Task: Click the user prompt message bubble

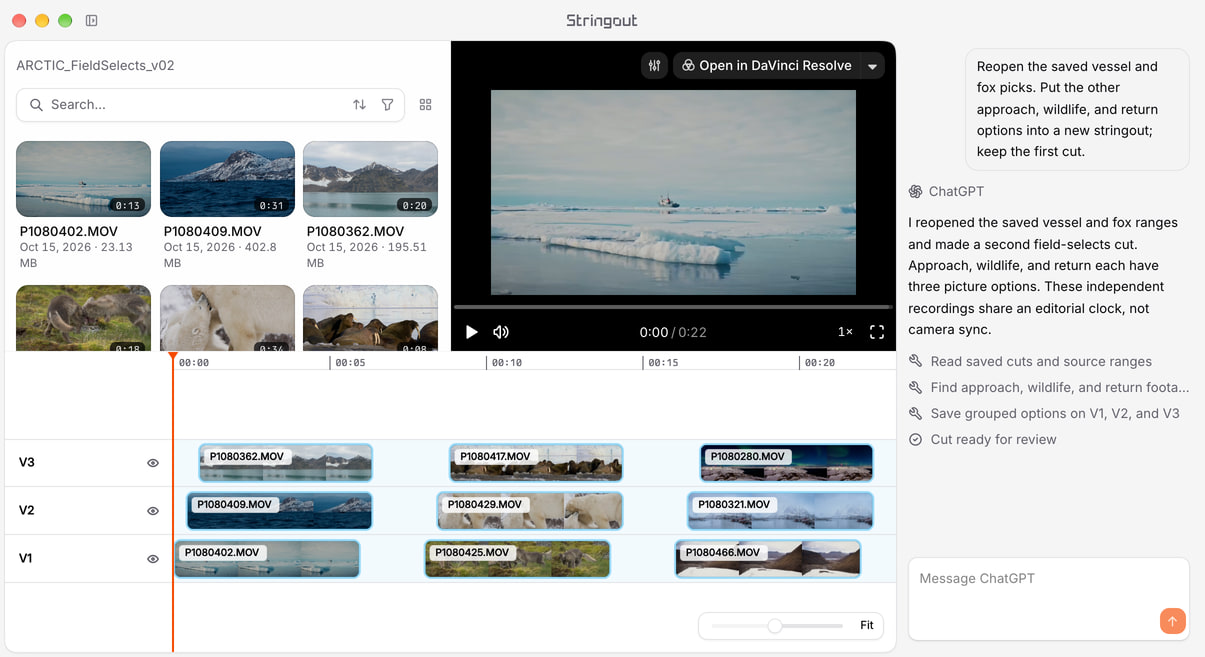Action: (x=1077, y=109)
